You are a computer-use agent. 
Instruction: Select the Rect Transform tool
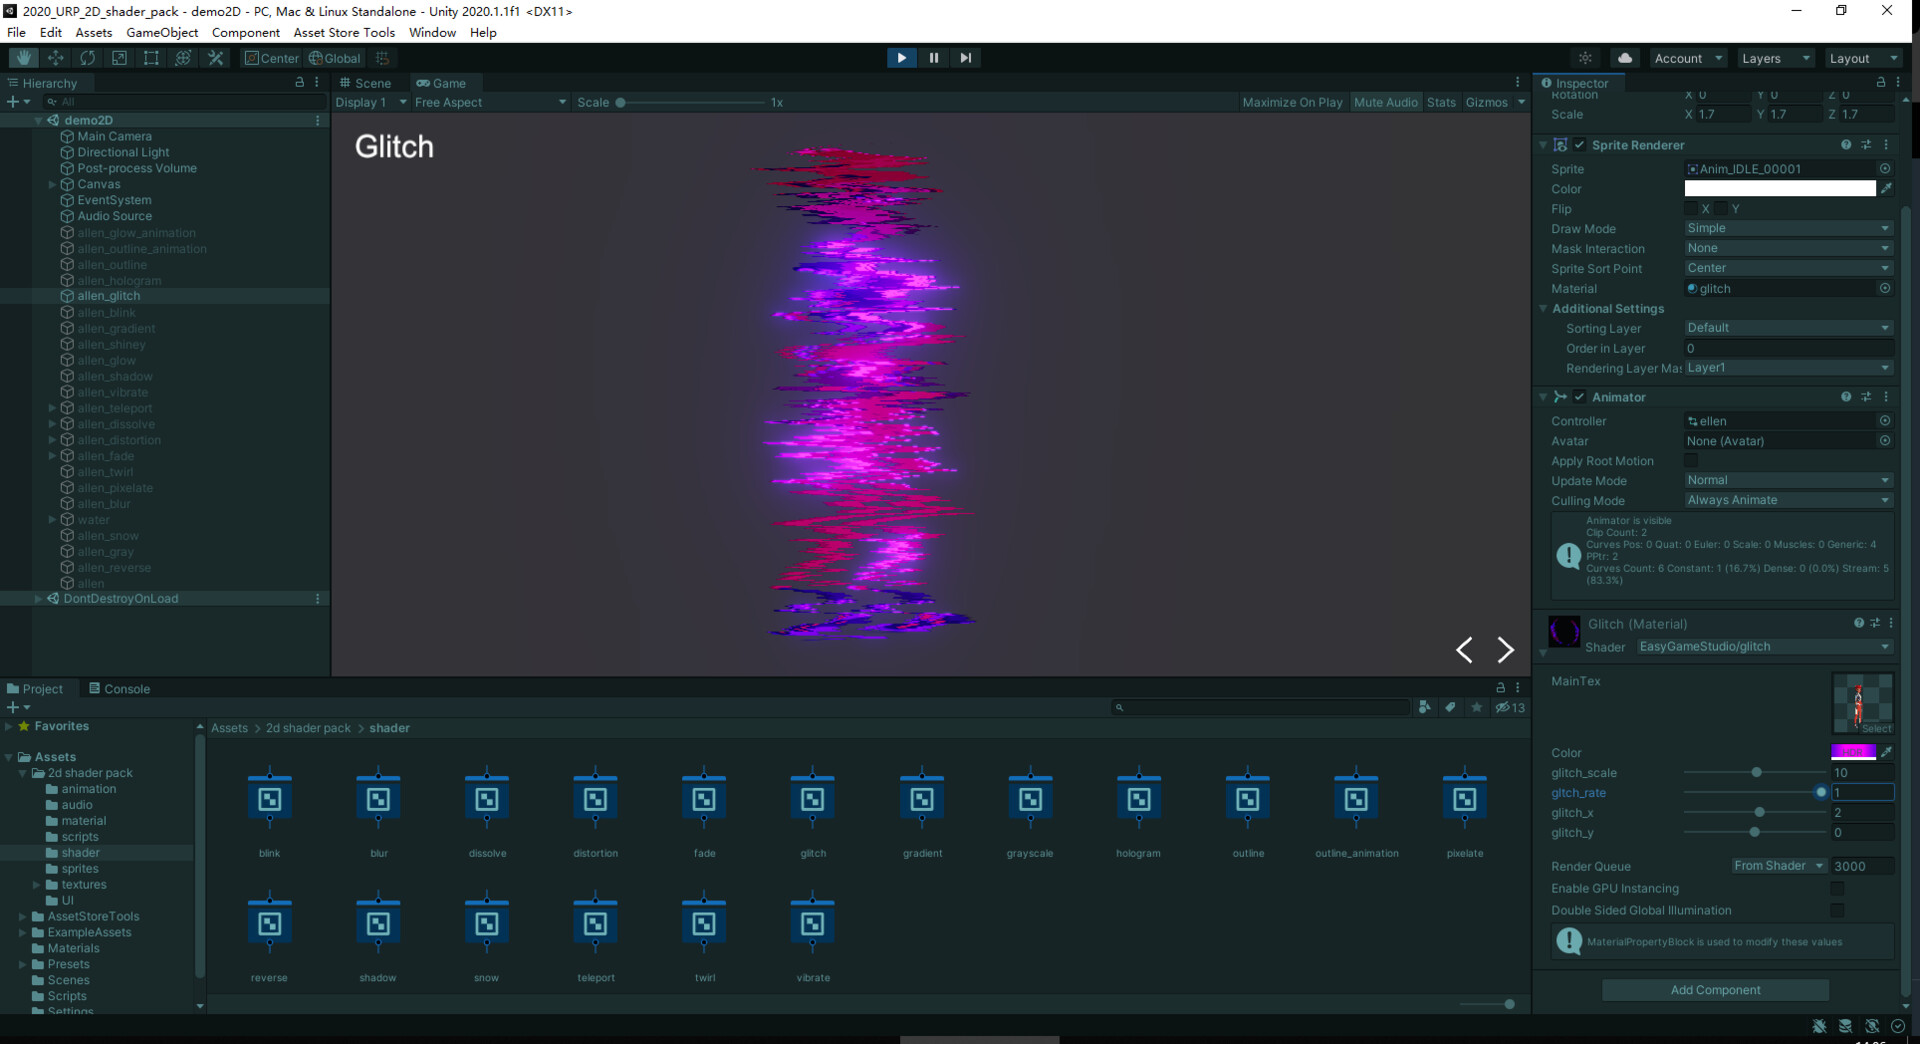(x=151, y=57)
